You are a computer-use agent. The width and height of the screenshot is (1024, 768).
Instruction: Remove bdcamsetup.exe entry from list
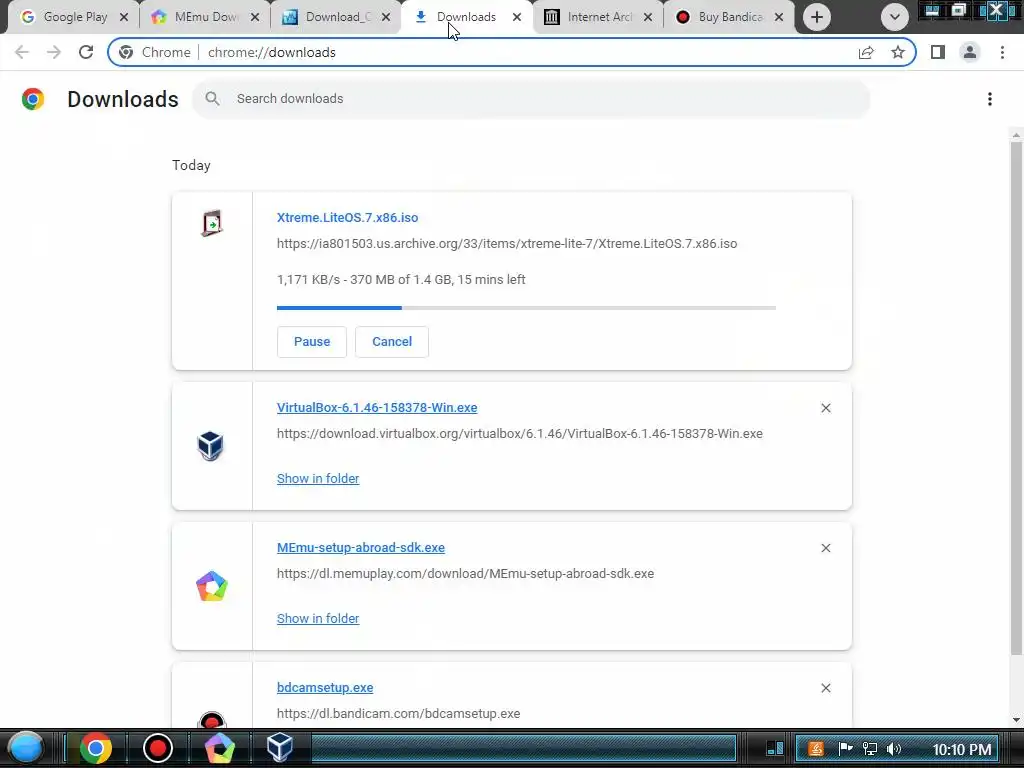point(825,688)
